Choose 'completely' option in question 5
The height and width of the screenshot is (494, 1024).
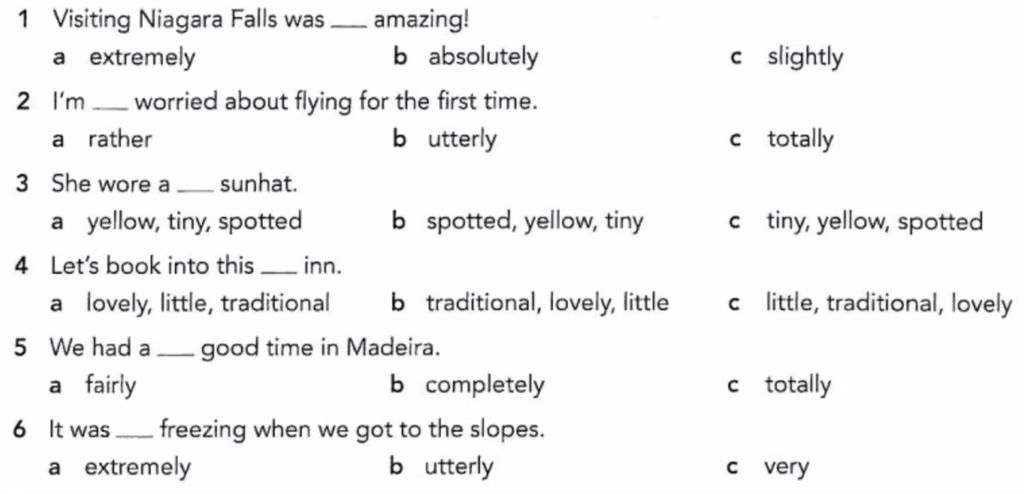tap(485, 386)
